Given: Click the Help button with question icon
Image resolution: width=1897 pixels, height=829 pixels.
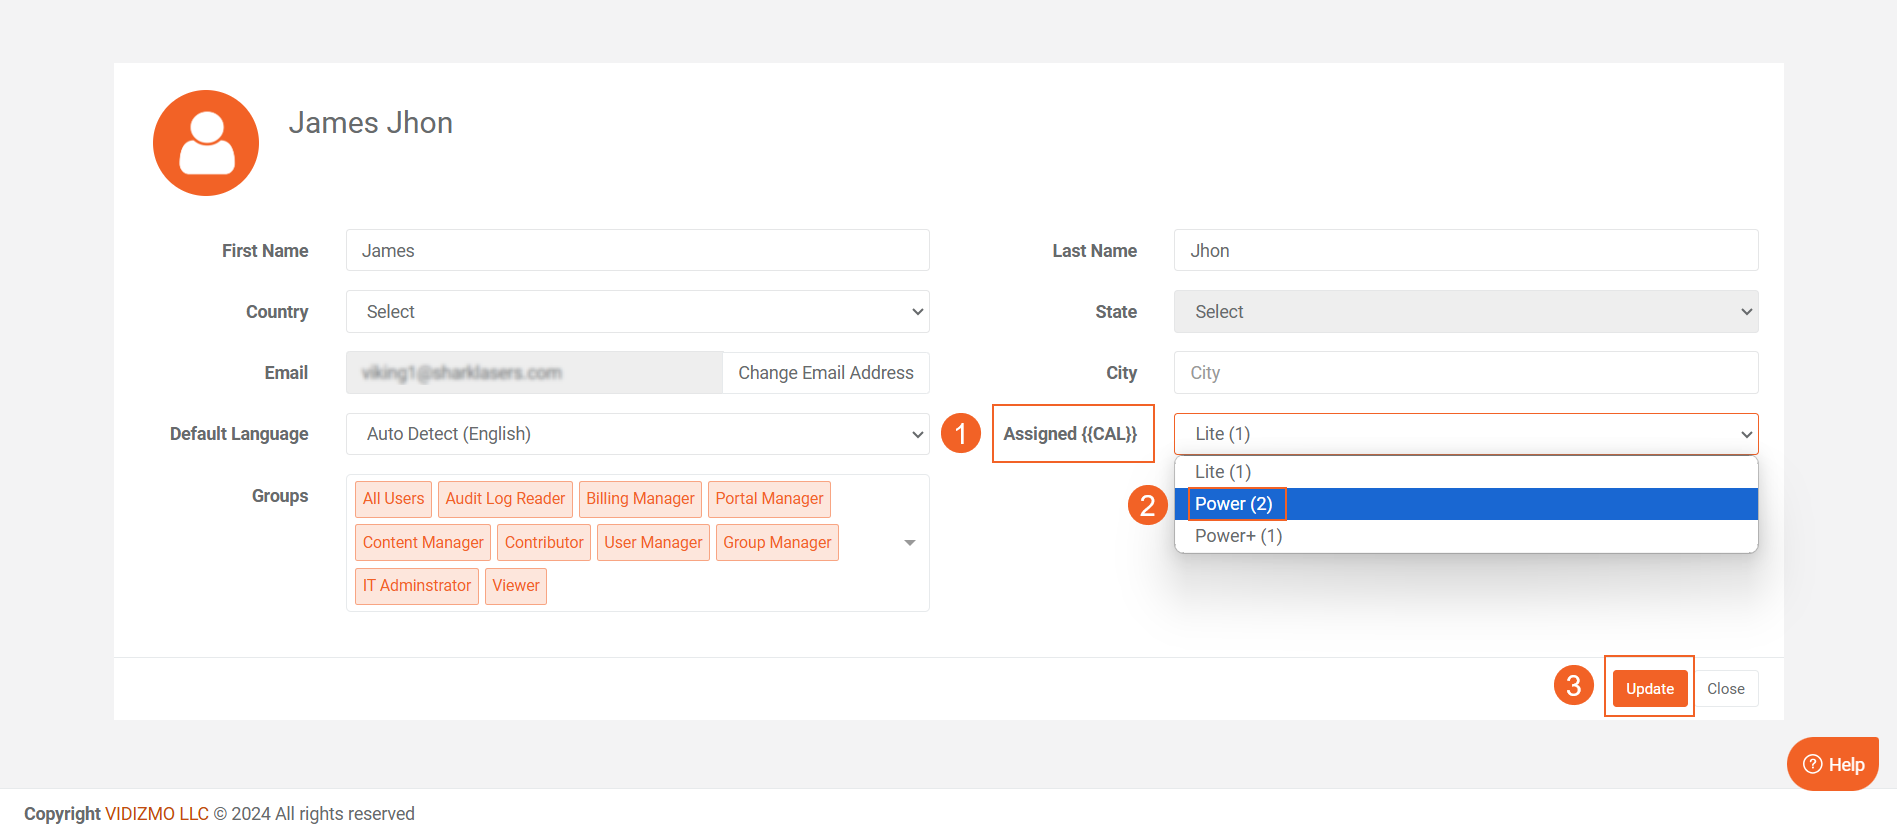Looking at the screenshot, I should pos(1832,764).
